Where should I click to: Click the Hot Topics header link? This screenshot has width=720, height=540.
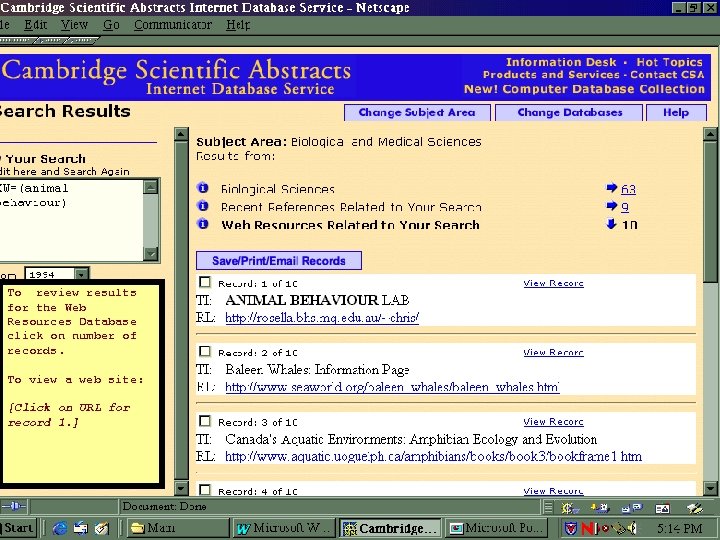(x=669, y=62)
